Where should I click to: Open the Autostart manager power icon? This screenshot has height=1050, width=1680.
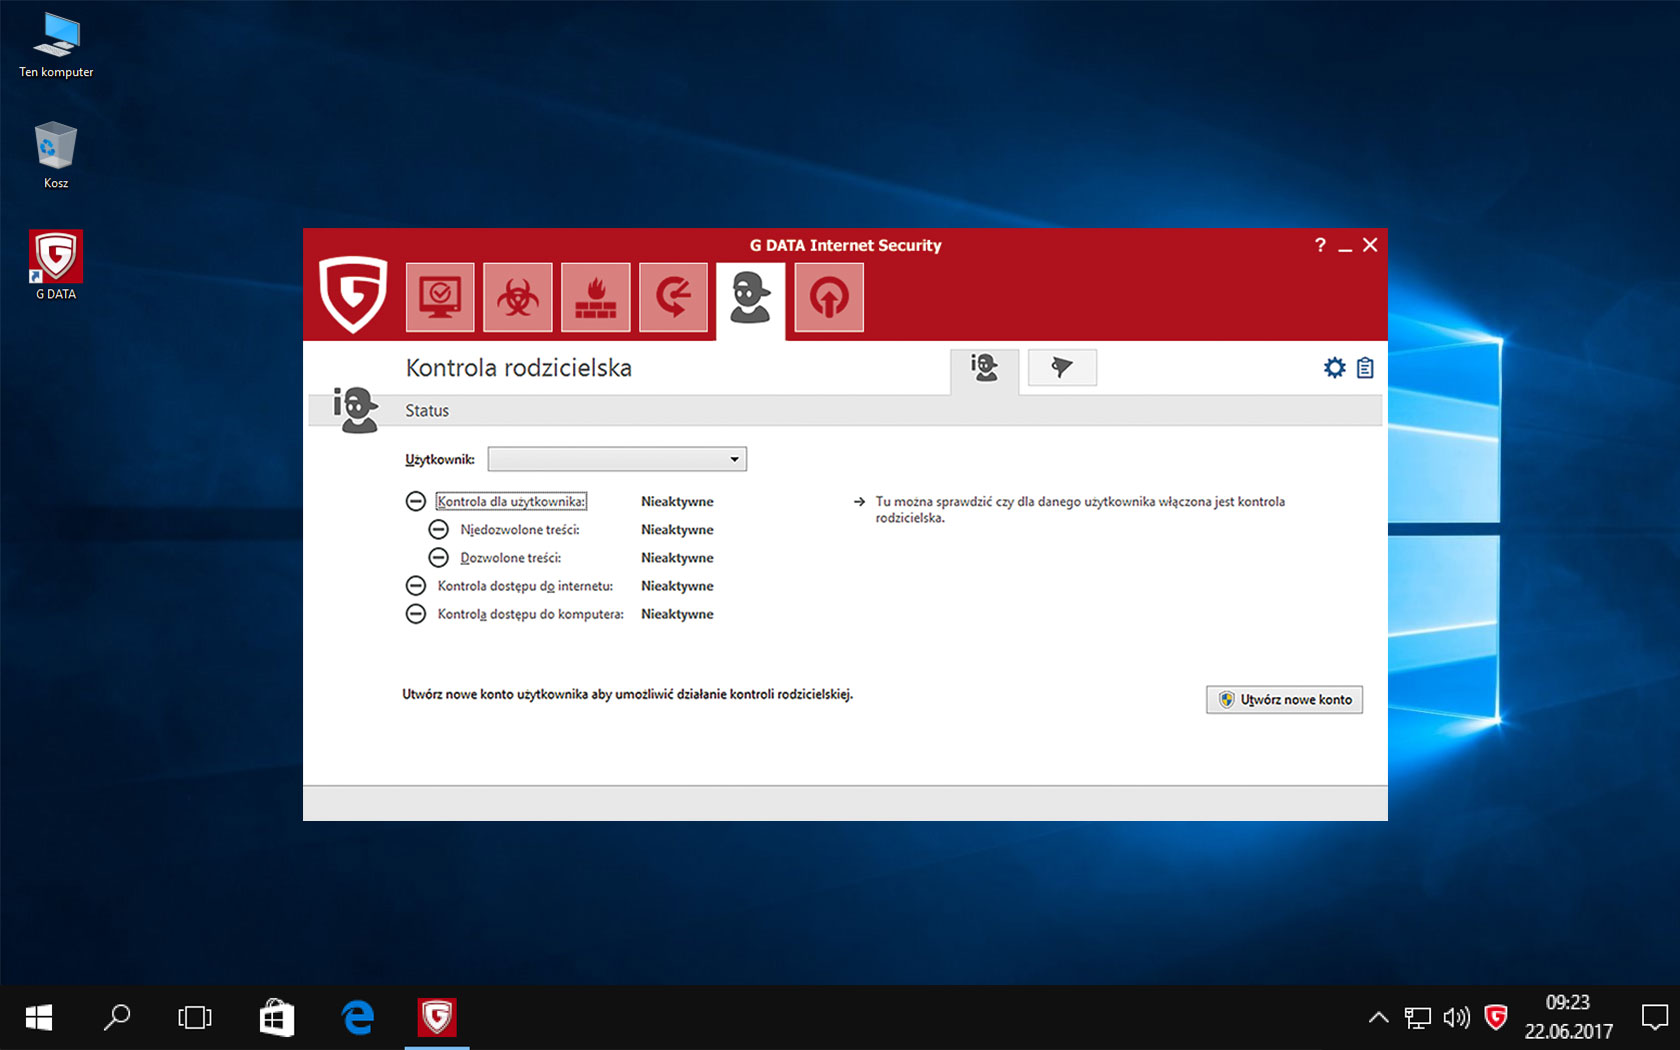tap(829, 297)
